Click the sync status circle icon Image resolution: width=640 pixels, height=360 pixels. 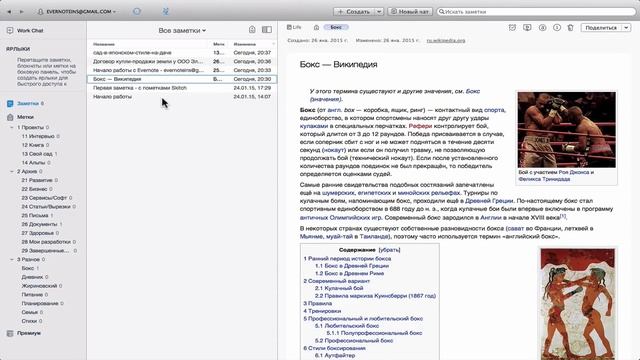pos(137,11)
